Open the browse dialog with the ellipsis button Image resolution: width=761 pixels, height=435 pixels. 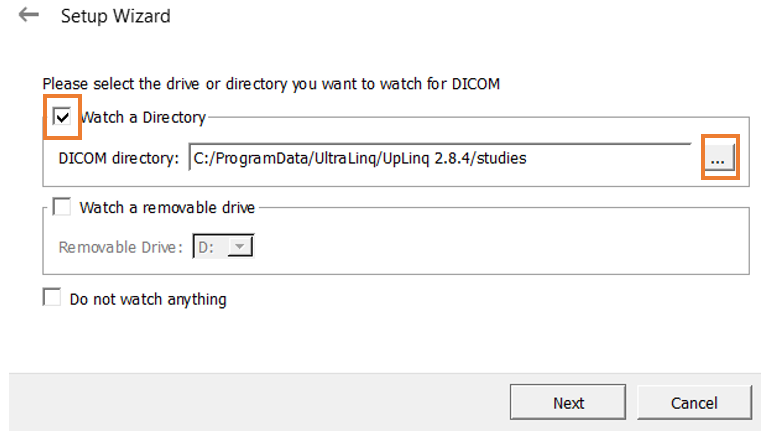tap(718, 158)
